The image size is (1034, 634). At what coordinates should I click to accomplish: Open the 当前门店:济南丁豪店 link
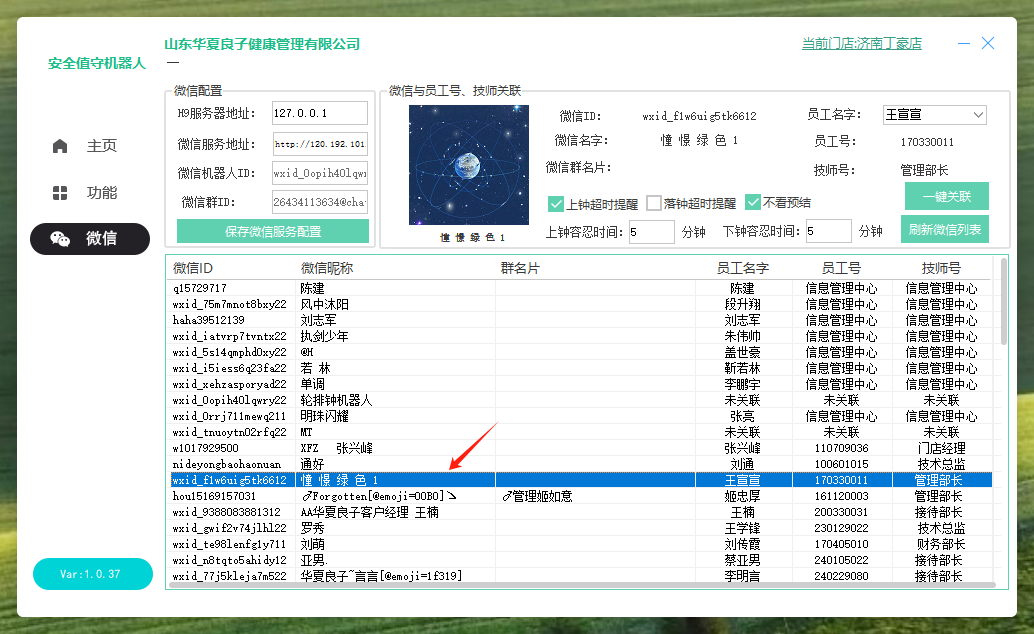click(x=861, y=44)
